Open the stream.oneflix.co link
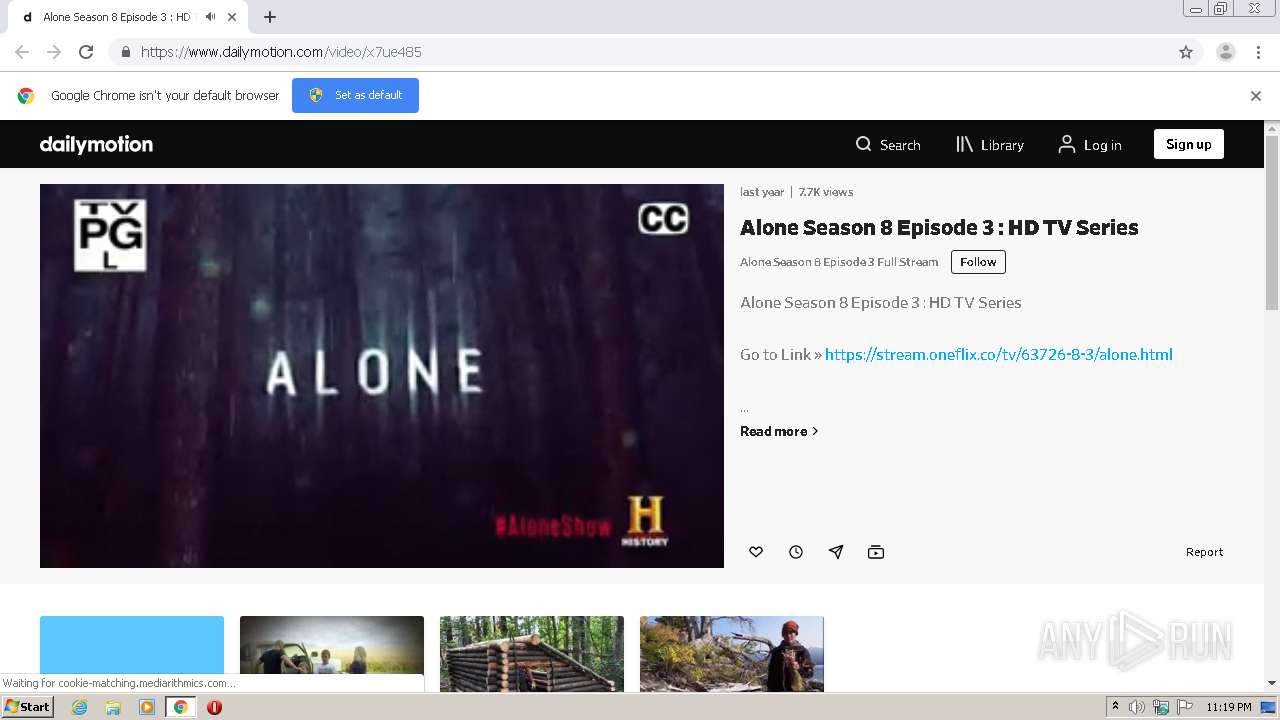 (998, 354)
